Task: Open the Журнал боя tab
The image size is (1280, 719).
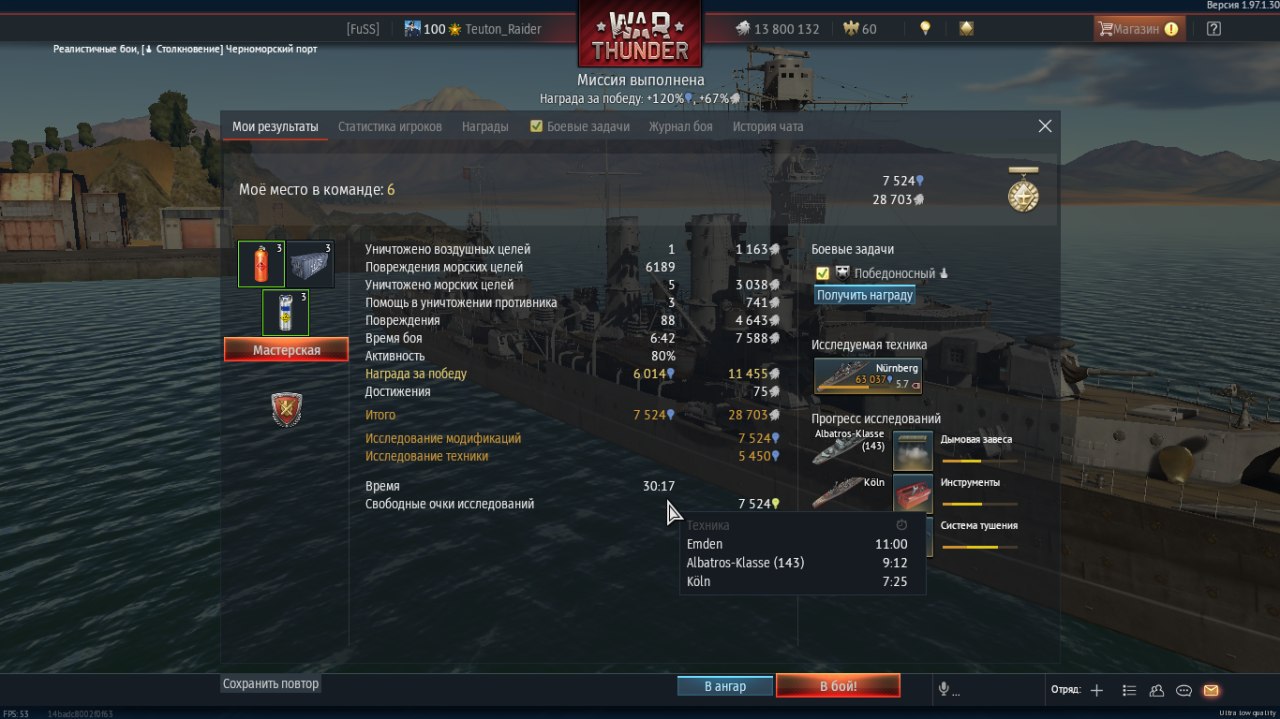Action: pos(680,127)
